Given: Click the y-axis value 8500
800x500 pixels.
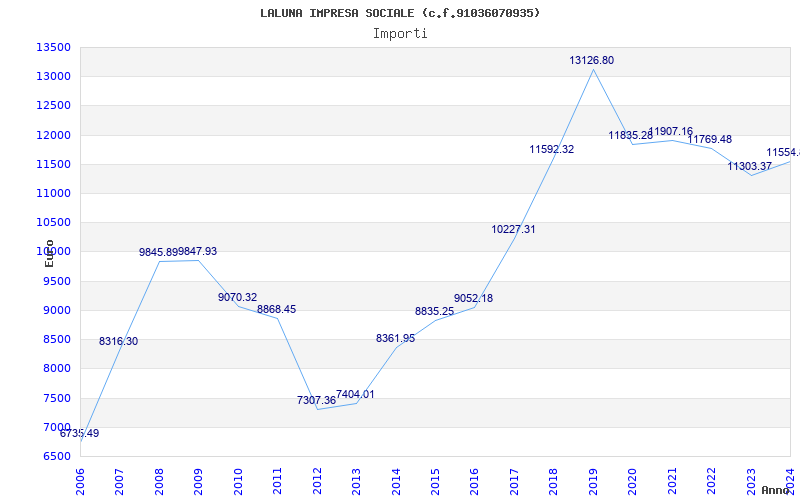Looking at the screenshot, I should pos(56,339).
